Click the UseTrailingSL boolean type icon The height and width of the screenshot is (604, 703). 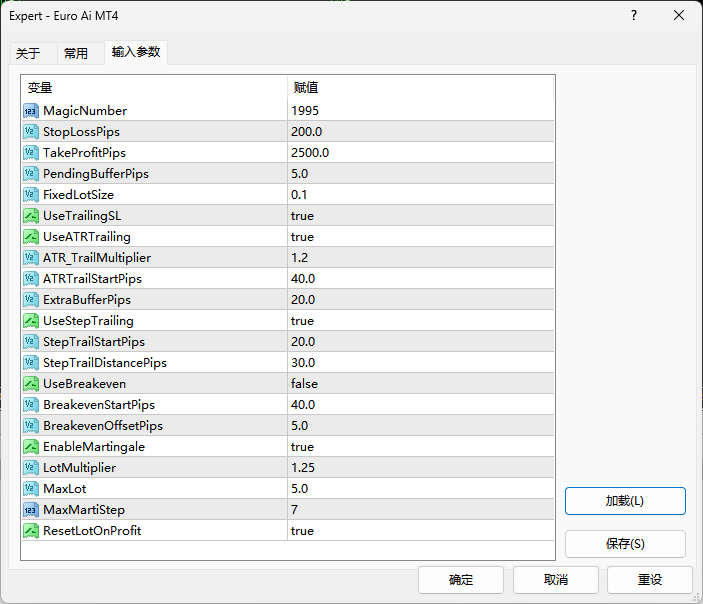tap(30, 216)
